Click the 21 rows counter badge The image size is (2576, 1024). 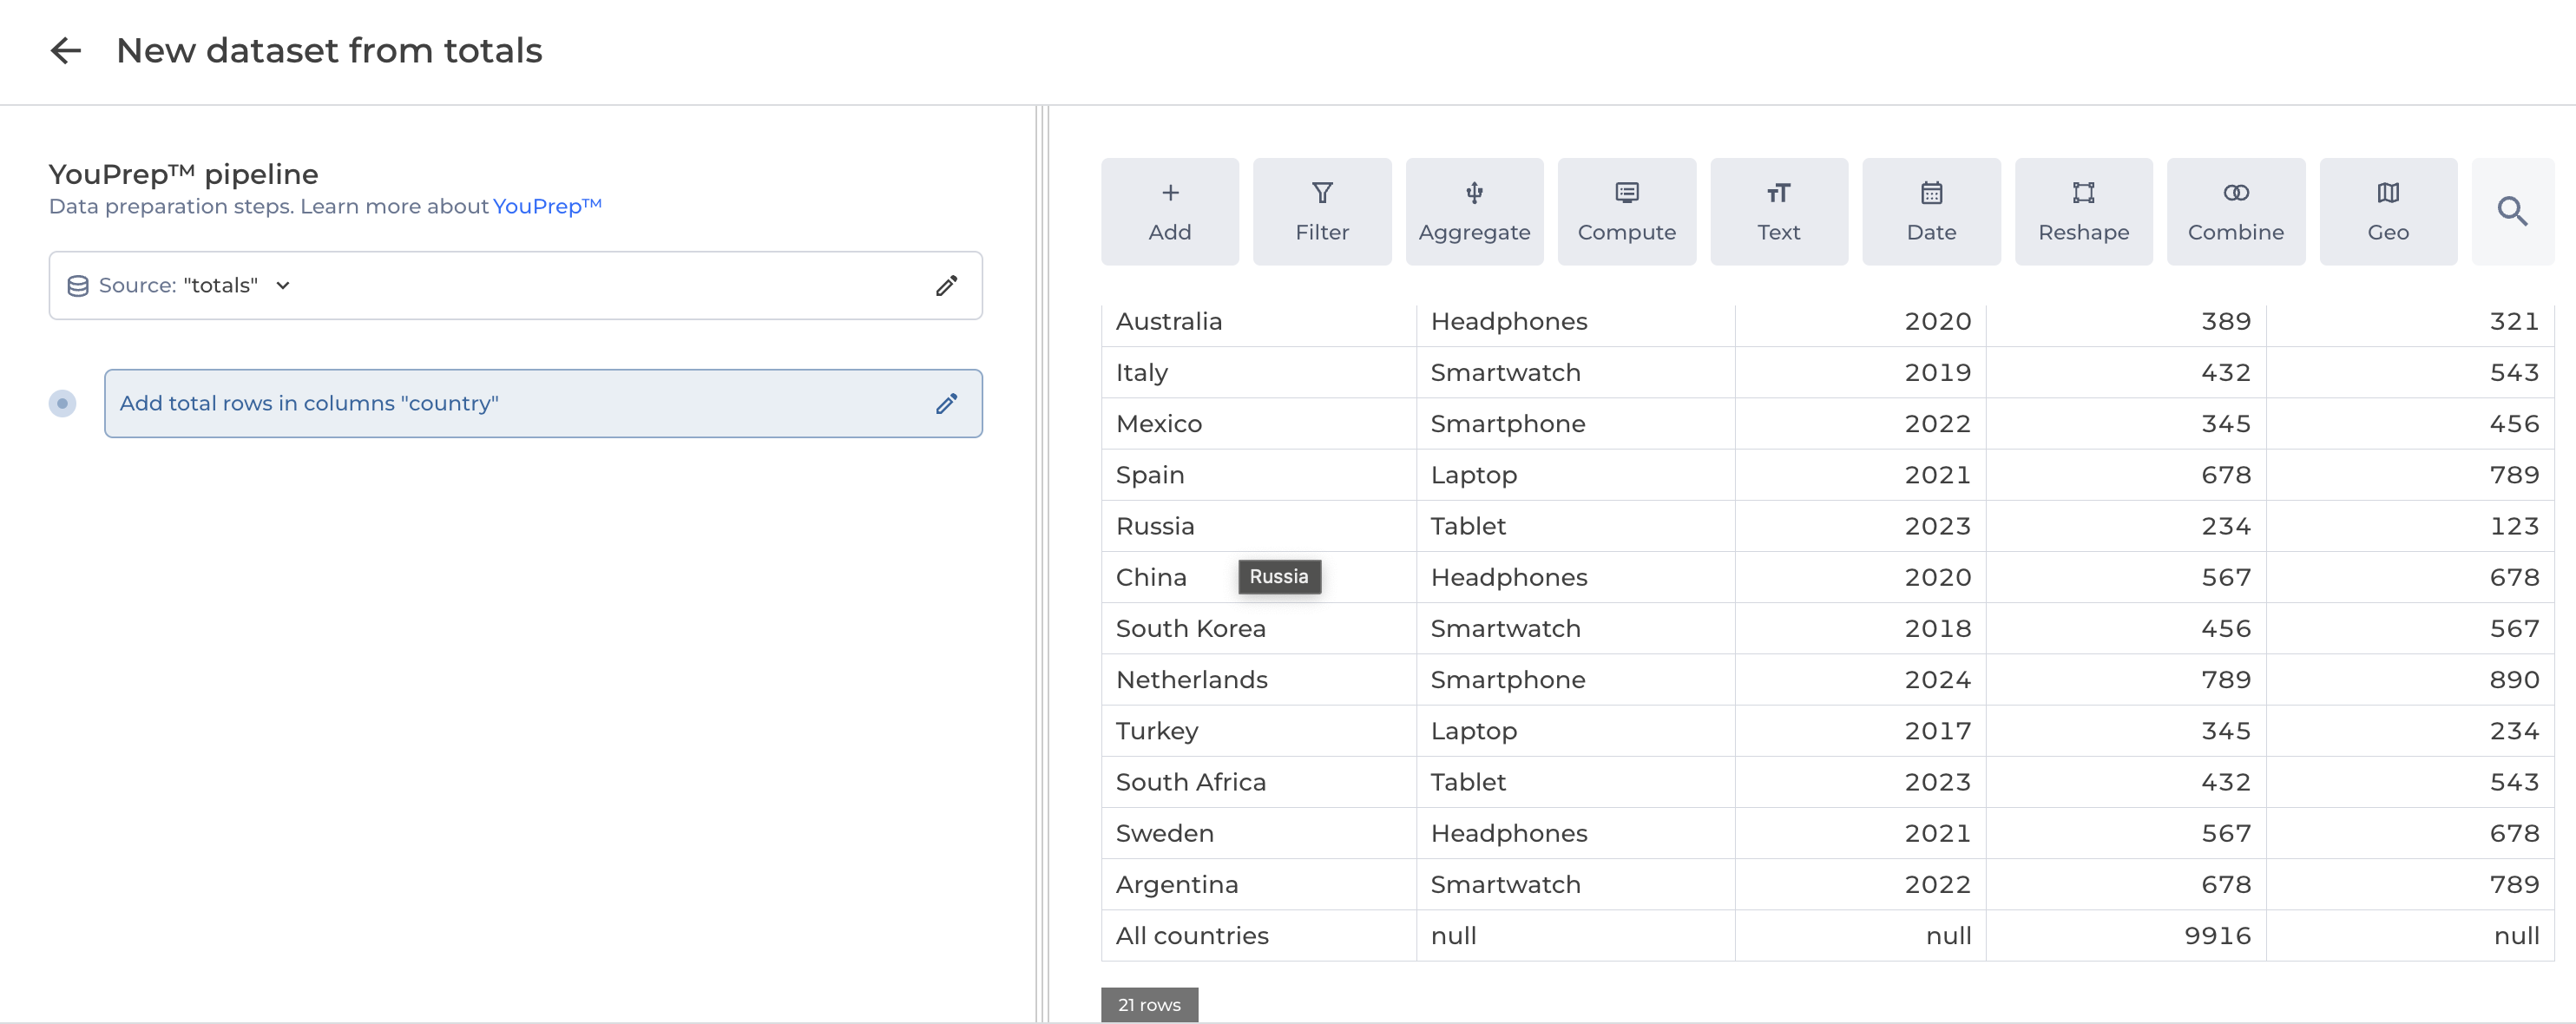coord(1148,1004)
